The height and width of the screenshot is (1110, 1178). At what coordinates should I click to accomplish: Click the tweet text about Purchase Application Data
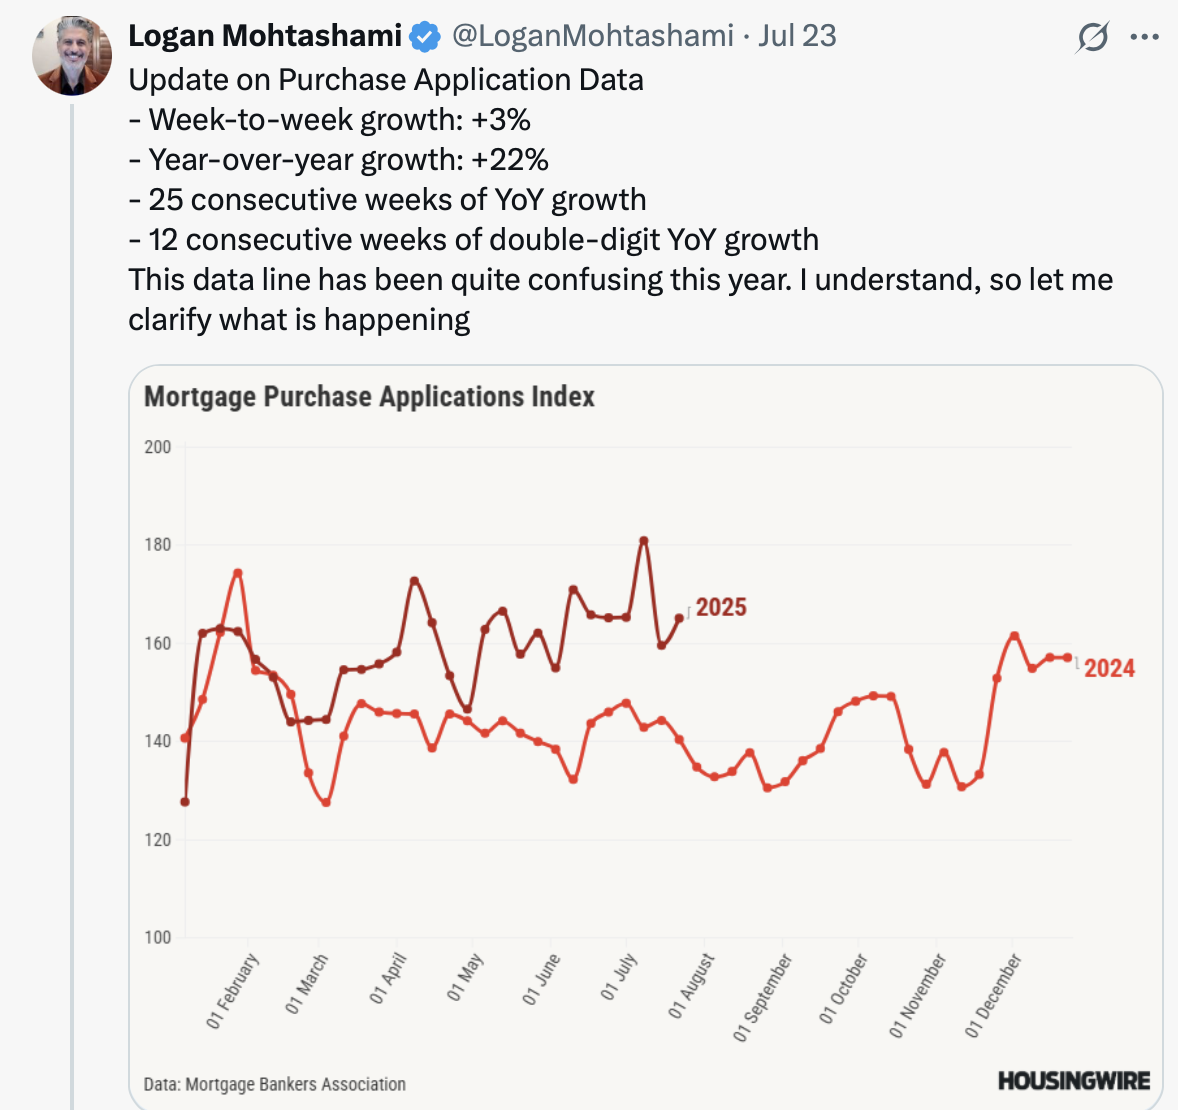pos(621,200)
